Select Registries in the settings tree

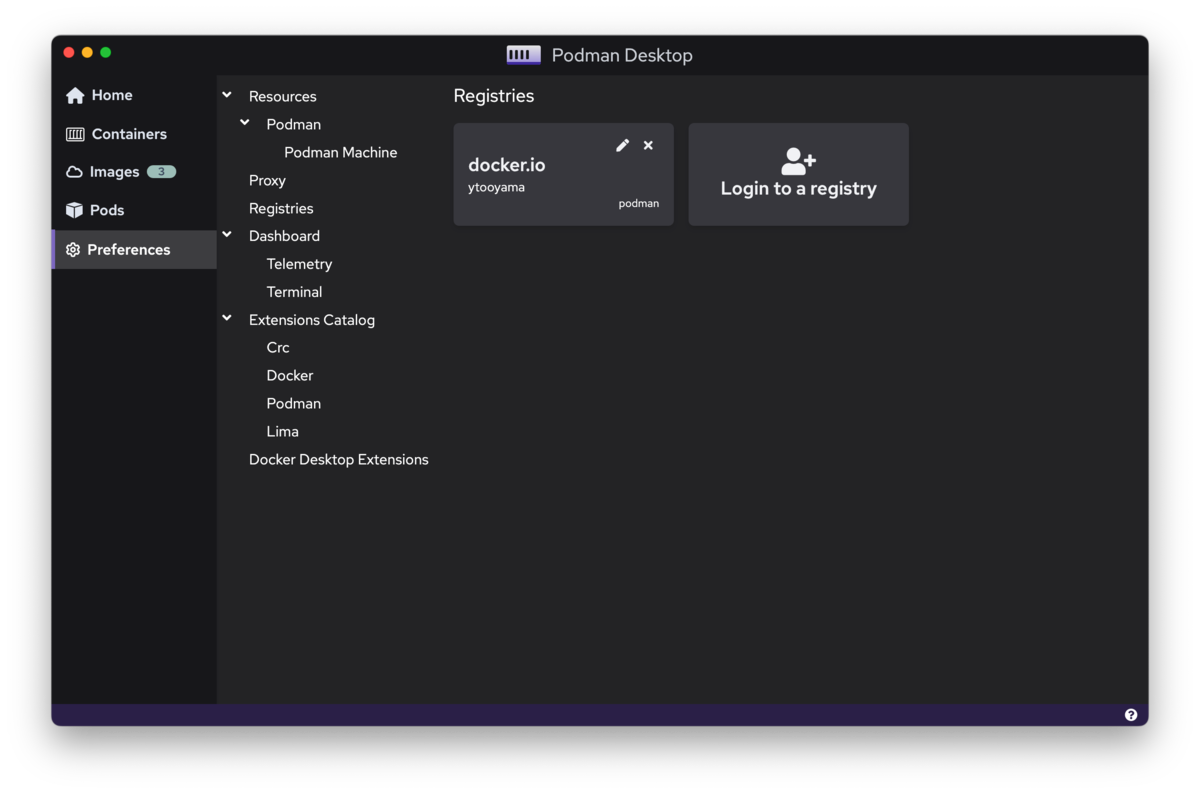[x=281, y=208]
